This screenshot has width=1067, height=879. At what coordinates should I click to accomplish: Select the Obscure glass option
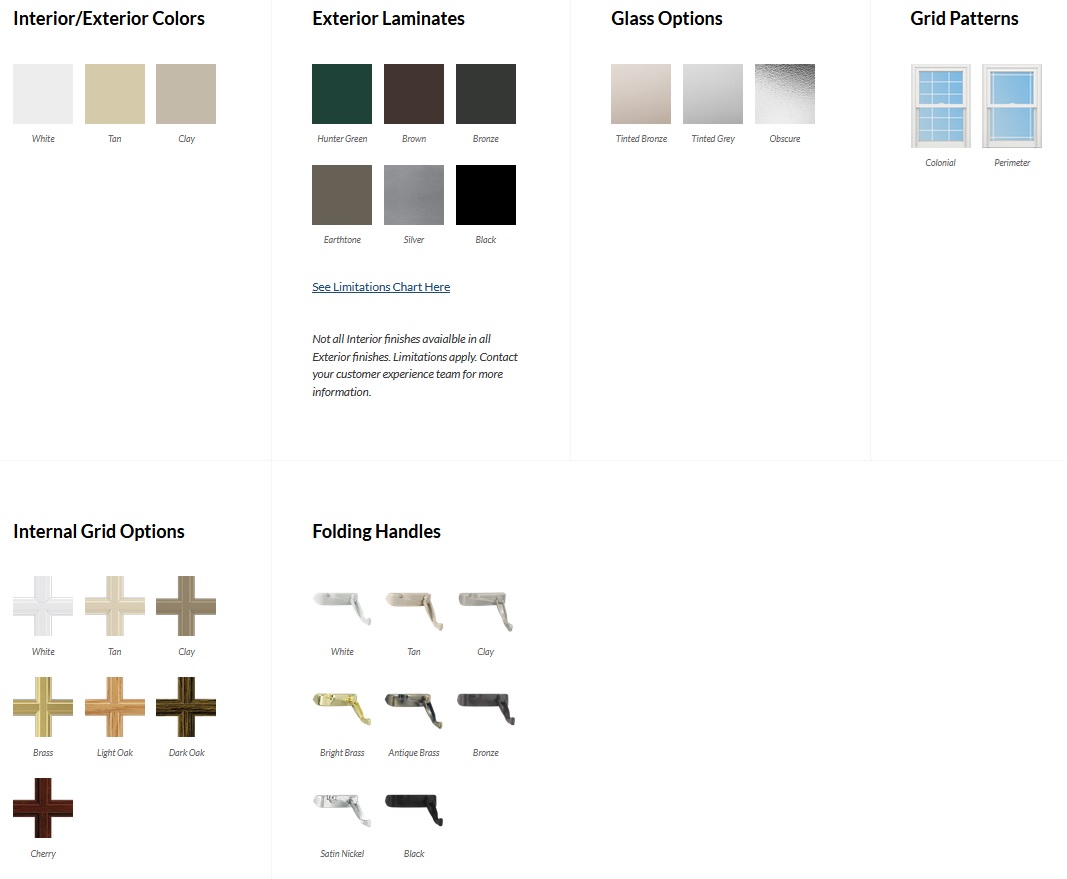click(785, 94)
